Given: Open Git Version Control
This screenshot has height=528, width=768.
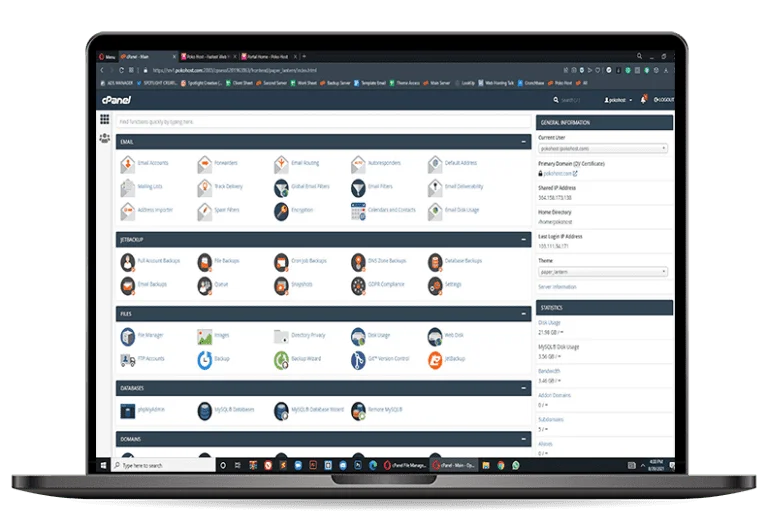Looking at the screenshot, I should pyautogui.click(x=359, y=359).
